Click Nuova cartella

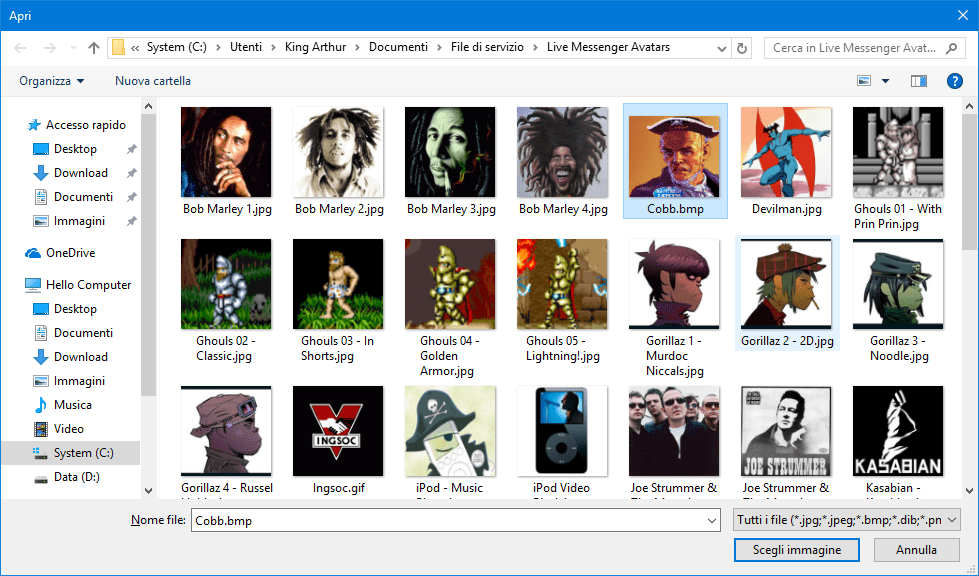point(153,81)
